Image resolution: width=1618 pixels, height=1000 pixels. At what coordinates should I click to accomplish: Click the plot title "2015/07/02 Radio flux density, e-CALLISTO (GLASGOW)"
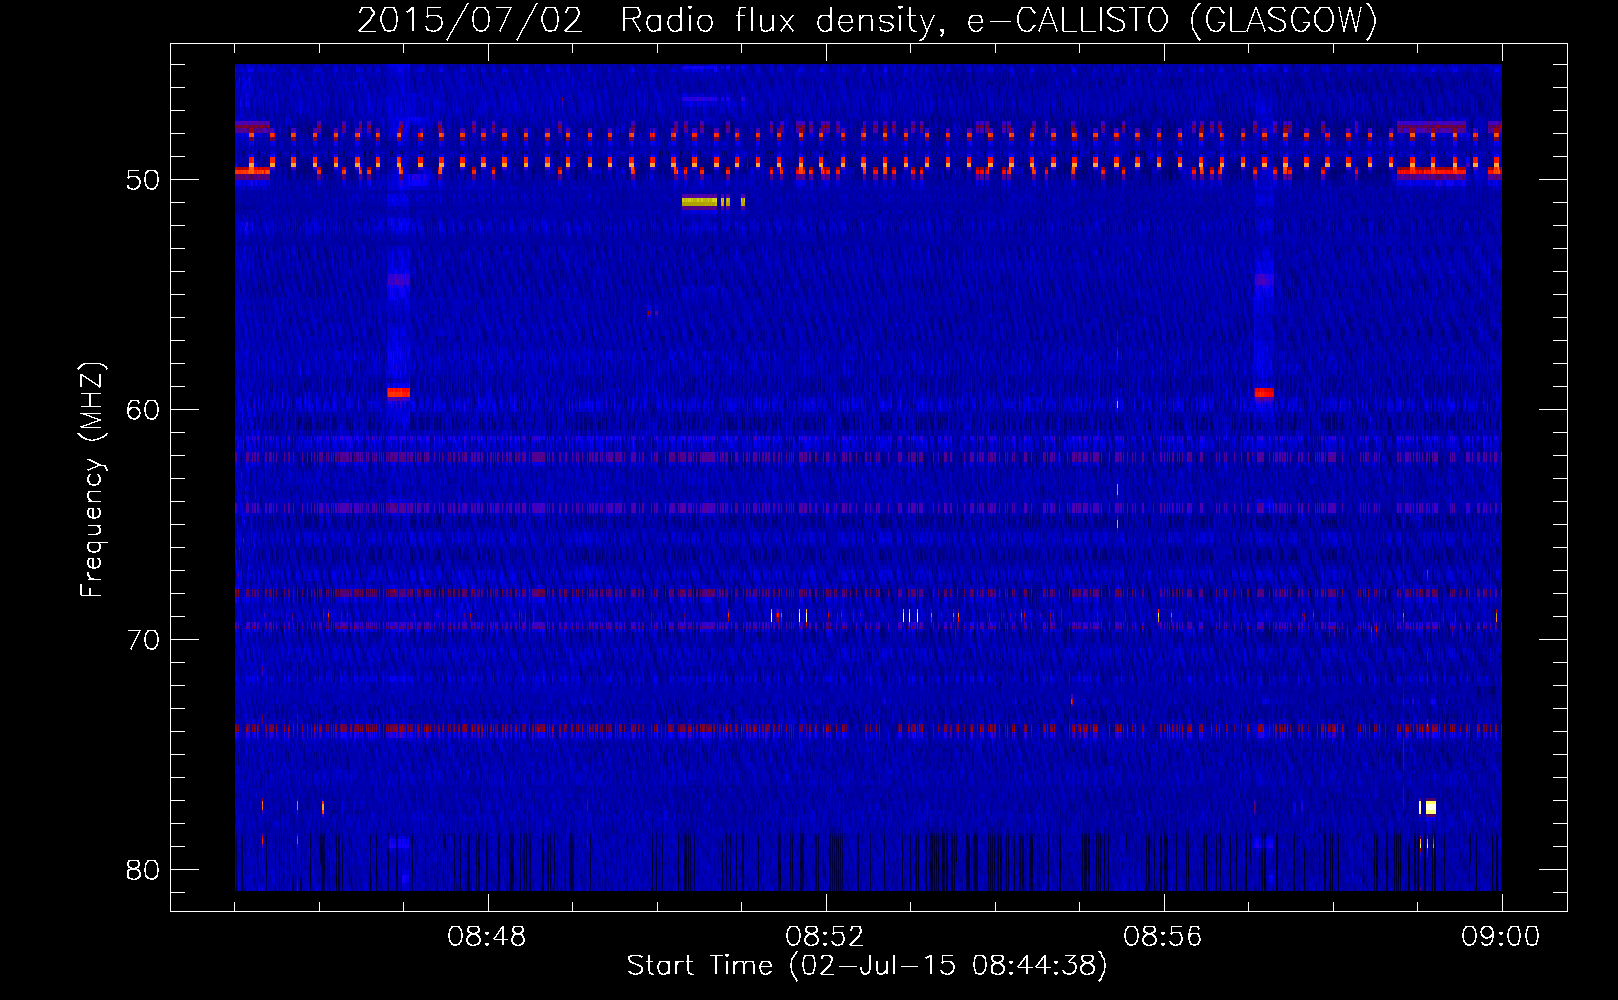(867, 20)
